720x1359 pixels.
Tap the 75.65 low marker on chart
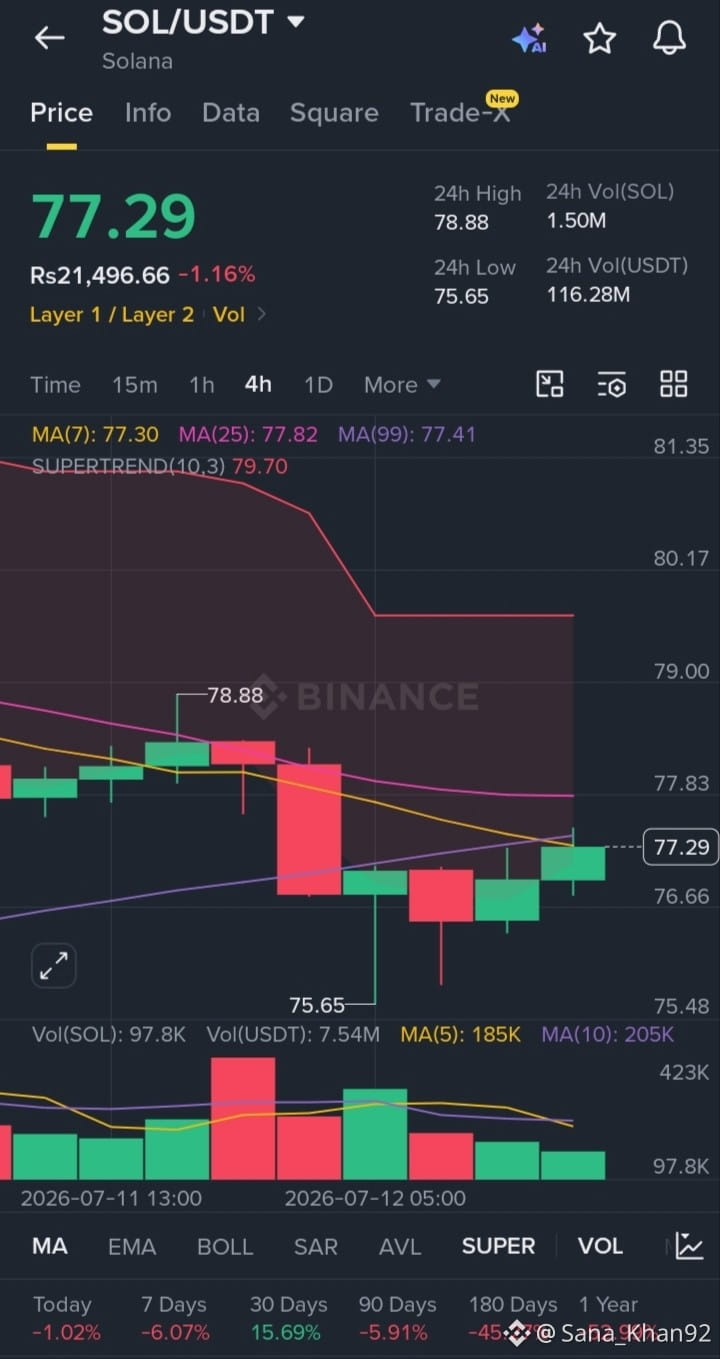(317, 1005)
